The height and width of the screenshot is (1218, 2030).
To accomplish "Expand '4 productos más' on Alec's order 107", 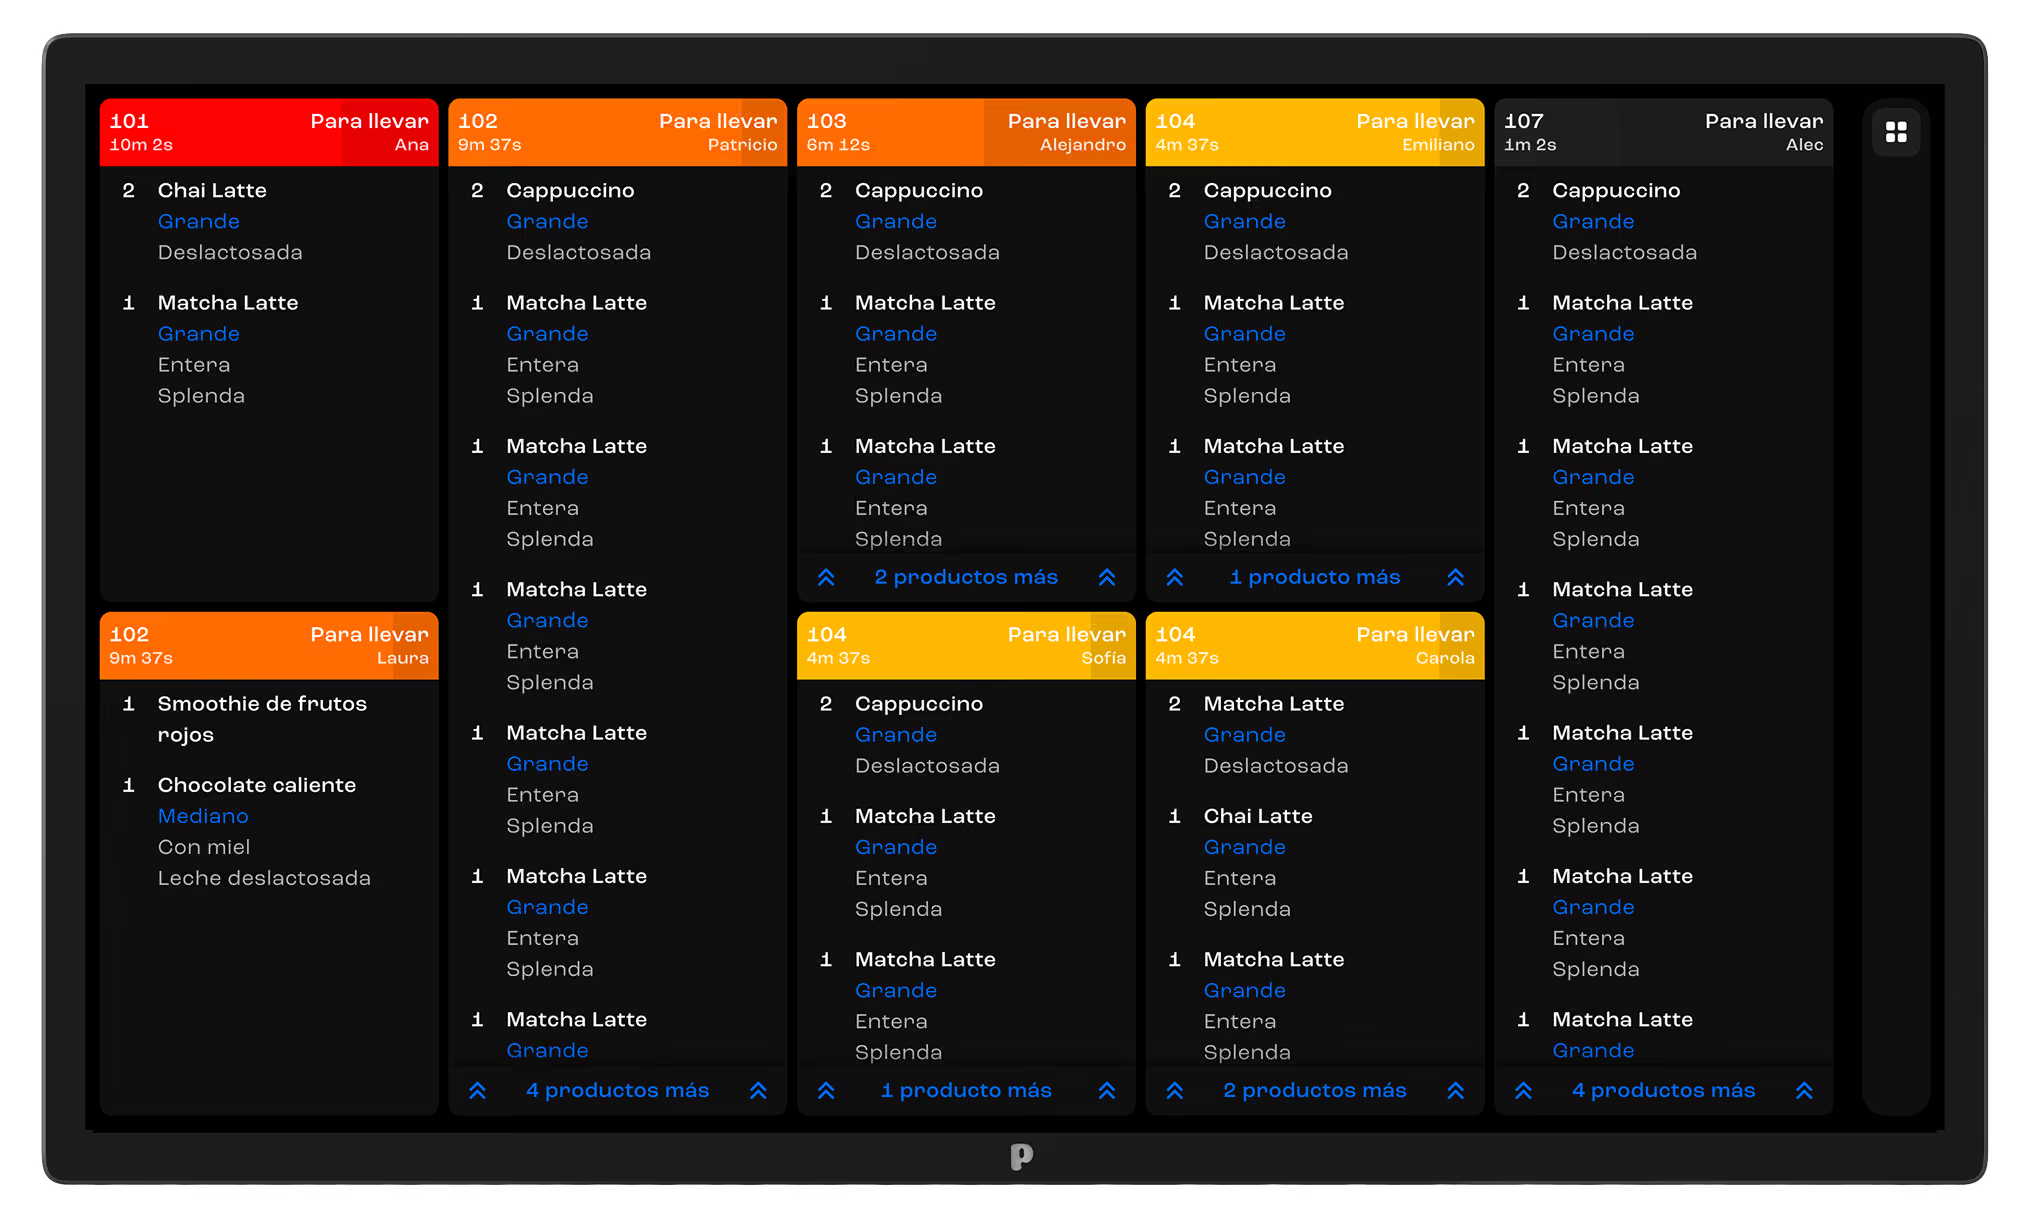I will [x=1664, y=1090].
